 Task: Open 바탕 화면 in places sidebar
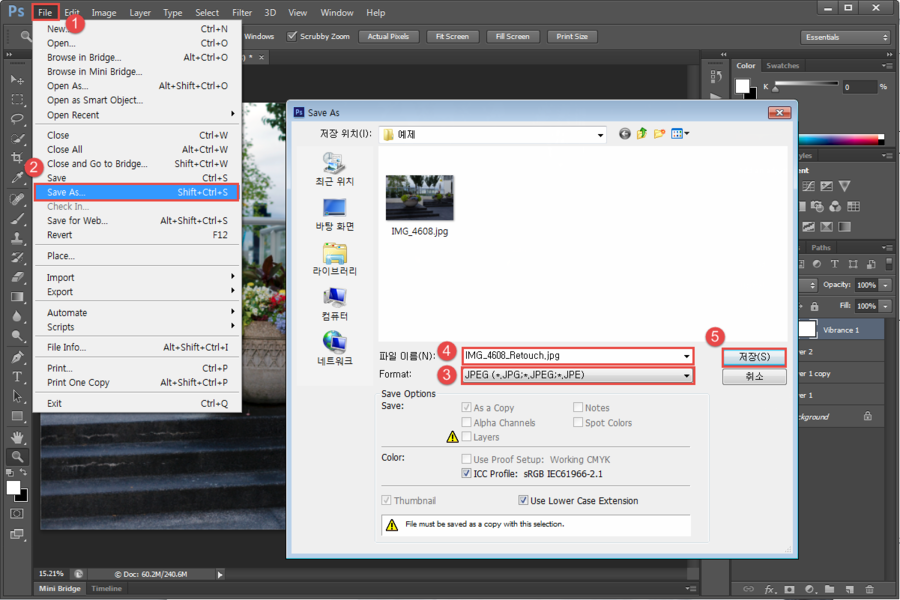[335, 215]
